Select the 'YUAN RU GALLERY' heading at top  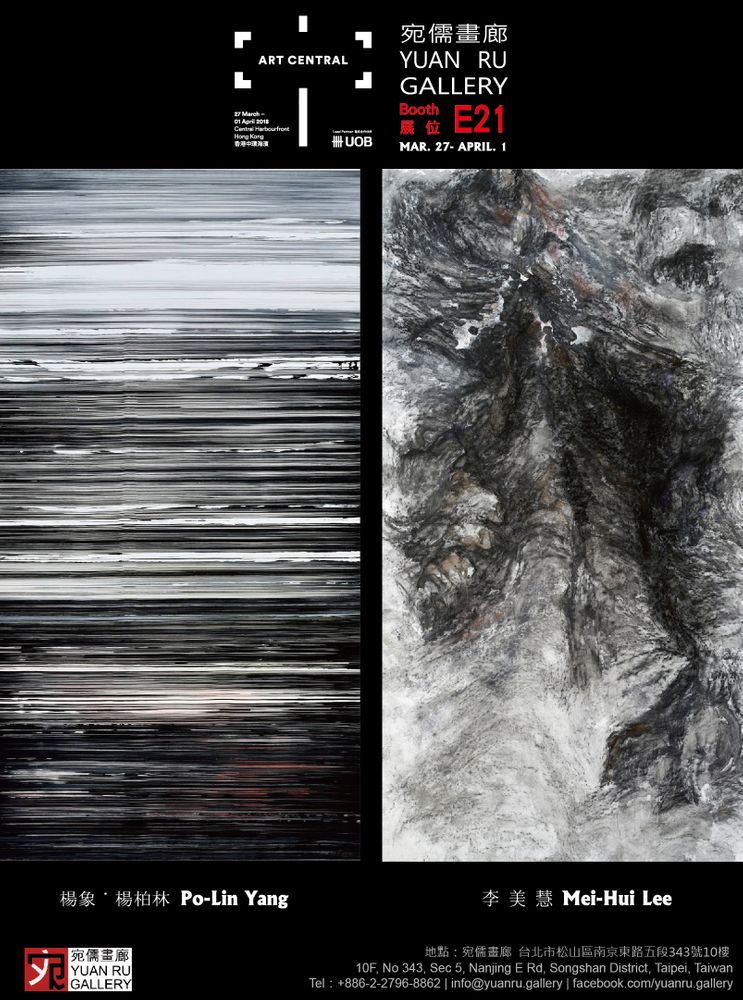(453, 72)
